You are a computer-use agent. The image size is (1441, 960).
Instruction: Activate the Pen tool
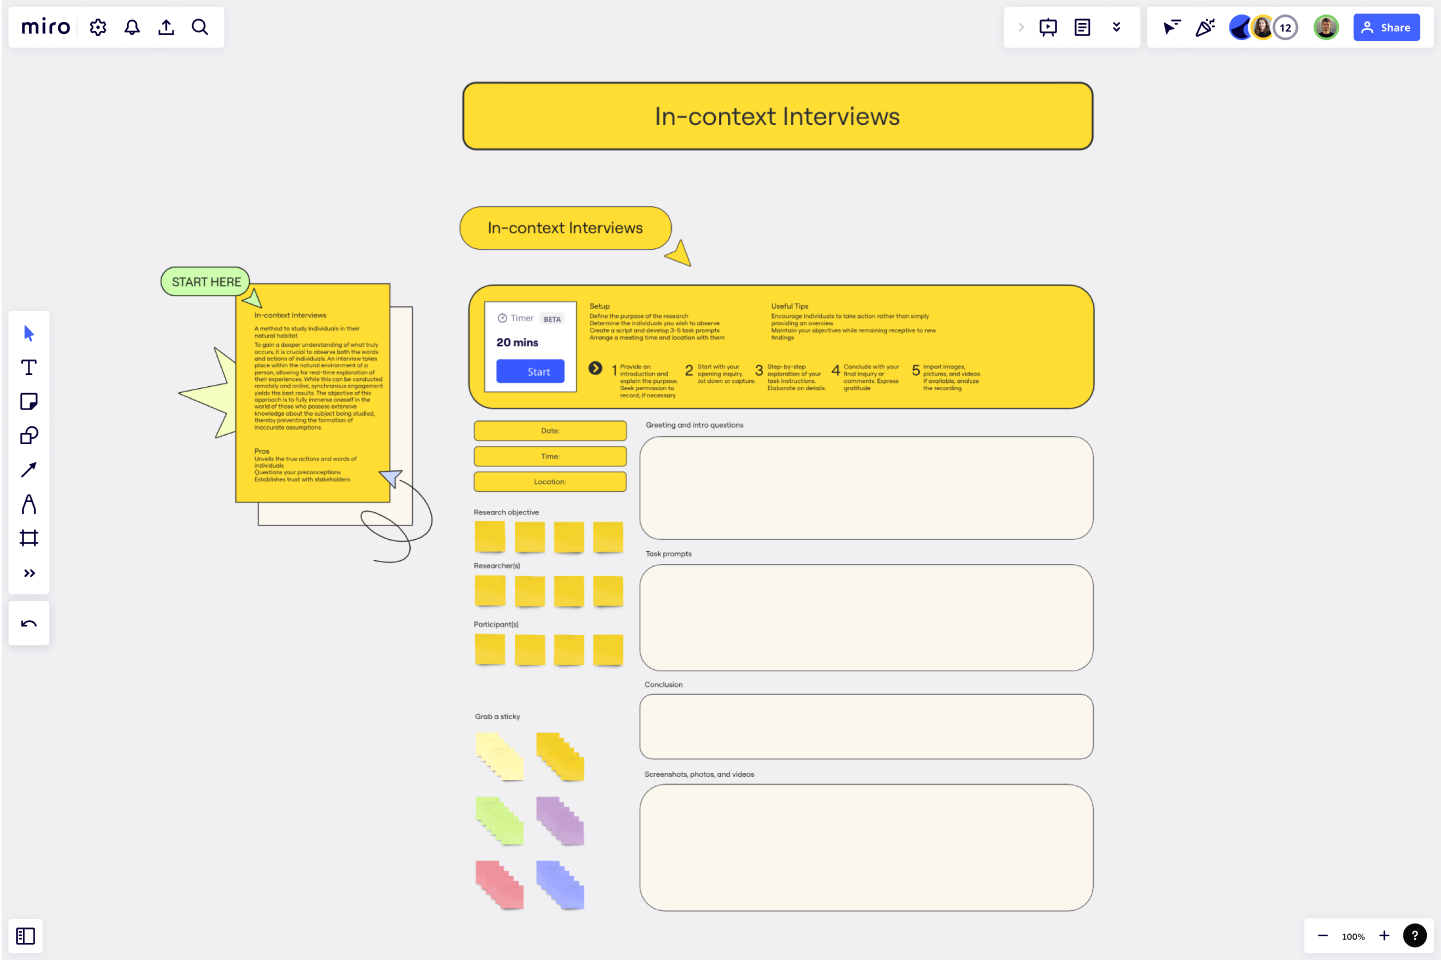(29, 503)
